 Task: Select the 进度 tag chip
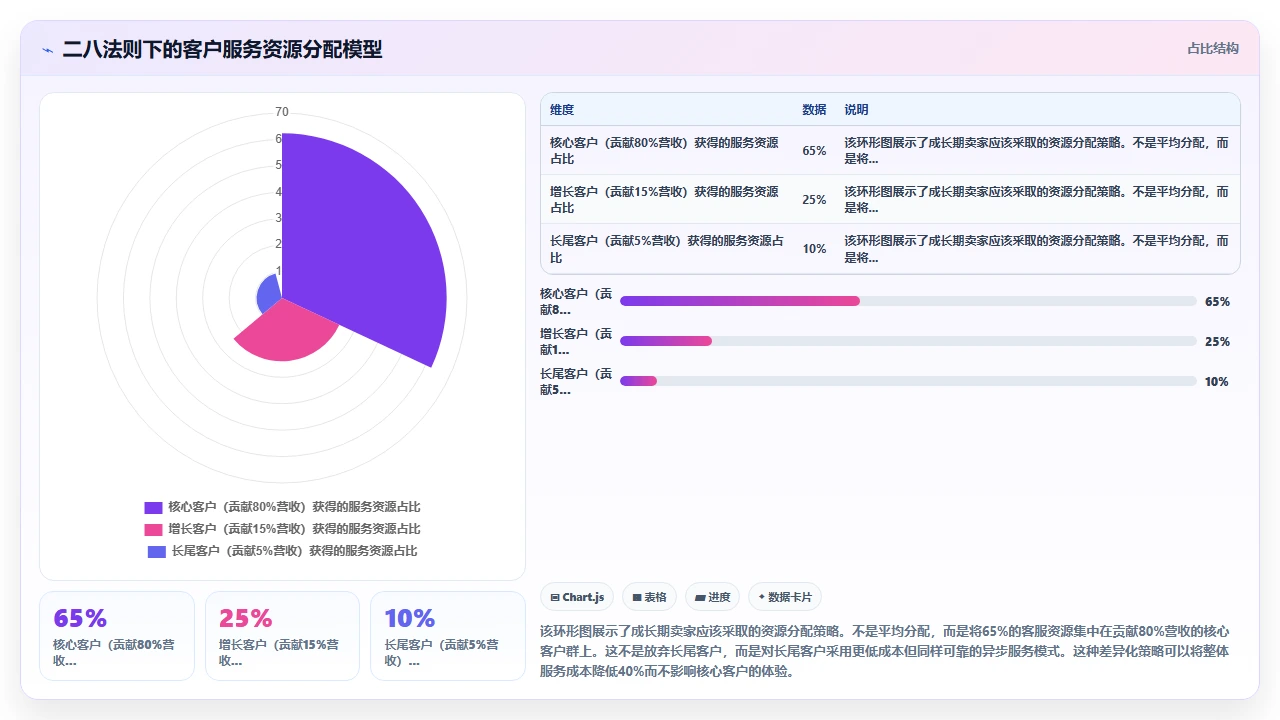(x=712, y=597)
